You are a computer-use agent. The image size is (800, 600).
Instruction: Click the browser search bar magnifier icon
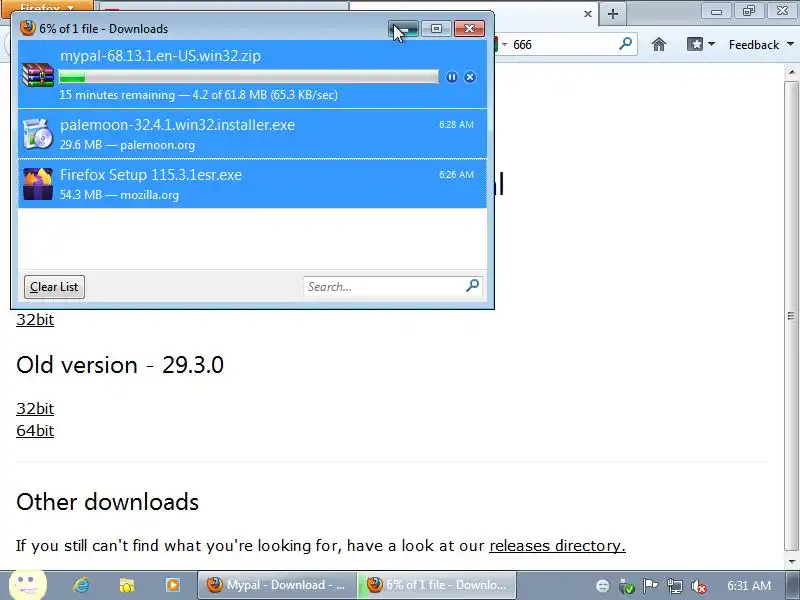tap(625, 44)
